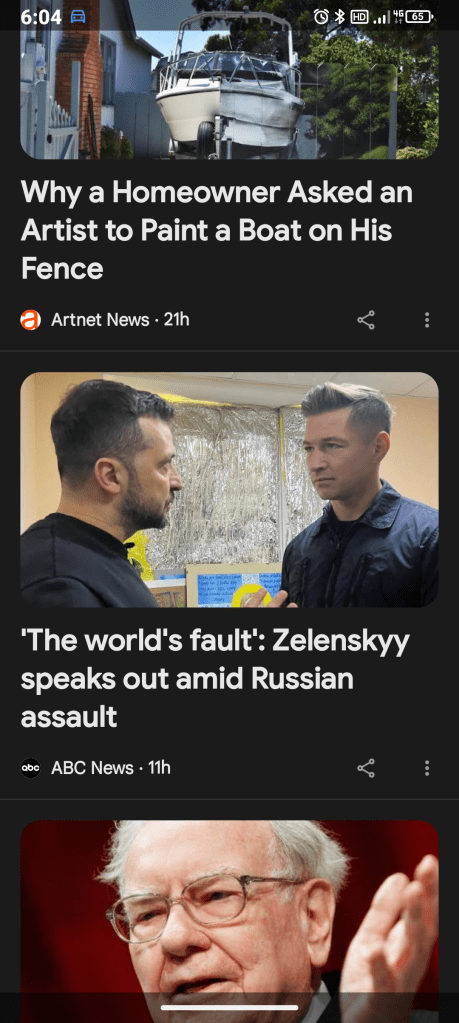The width and height of the screenshot is (459, 1023).
Task: Tap share icon on Artnet News article
Action: [x=366, y=320]
